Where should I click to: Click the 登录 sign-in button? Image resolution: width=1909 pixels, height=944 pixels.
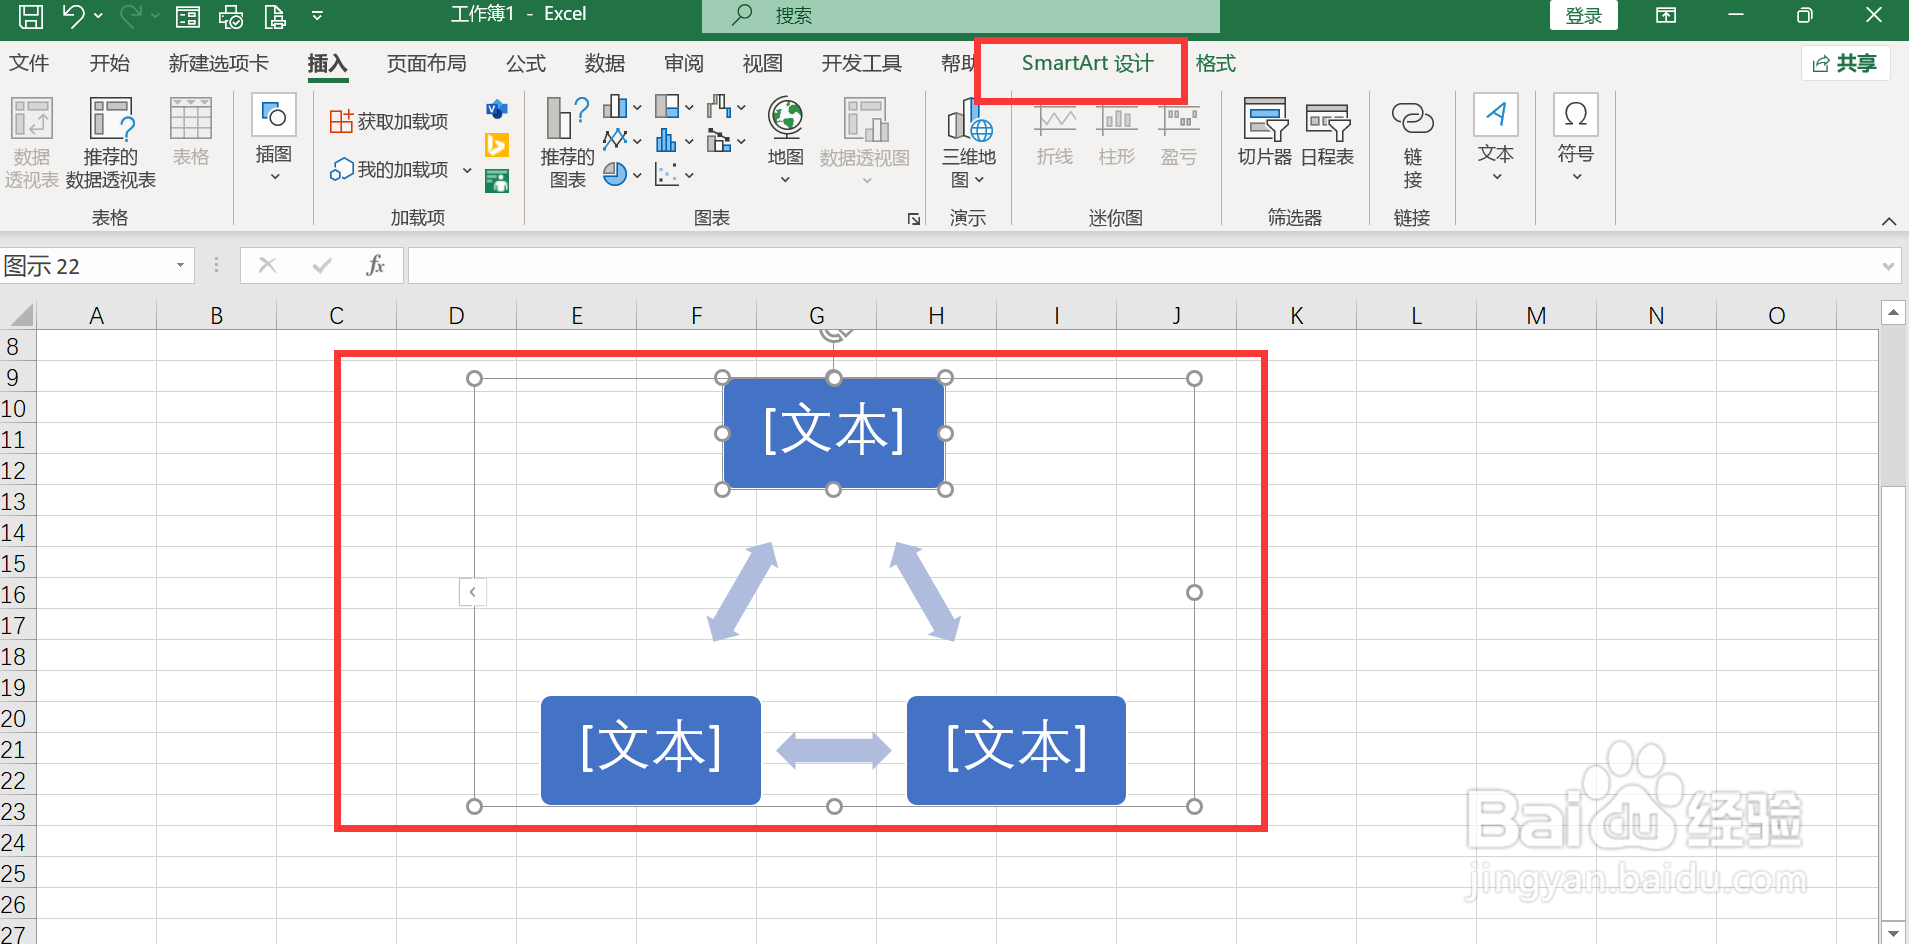tap(1583, 16)
